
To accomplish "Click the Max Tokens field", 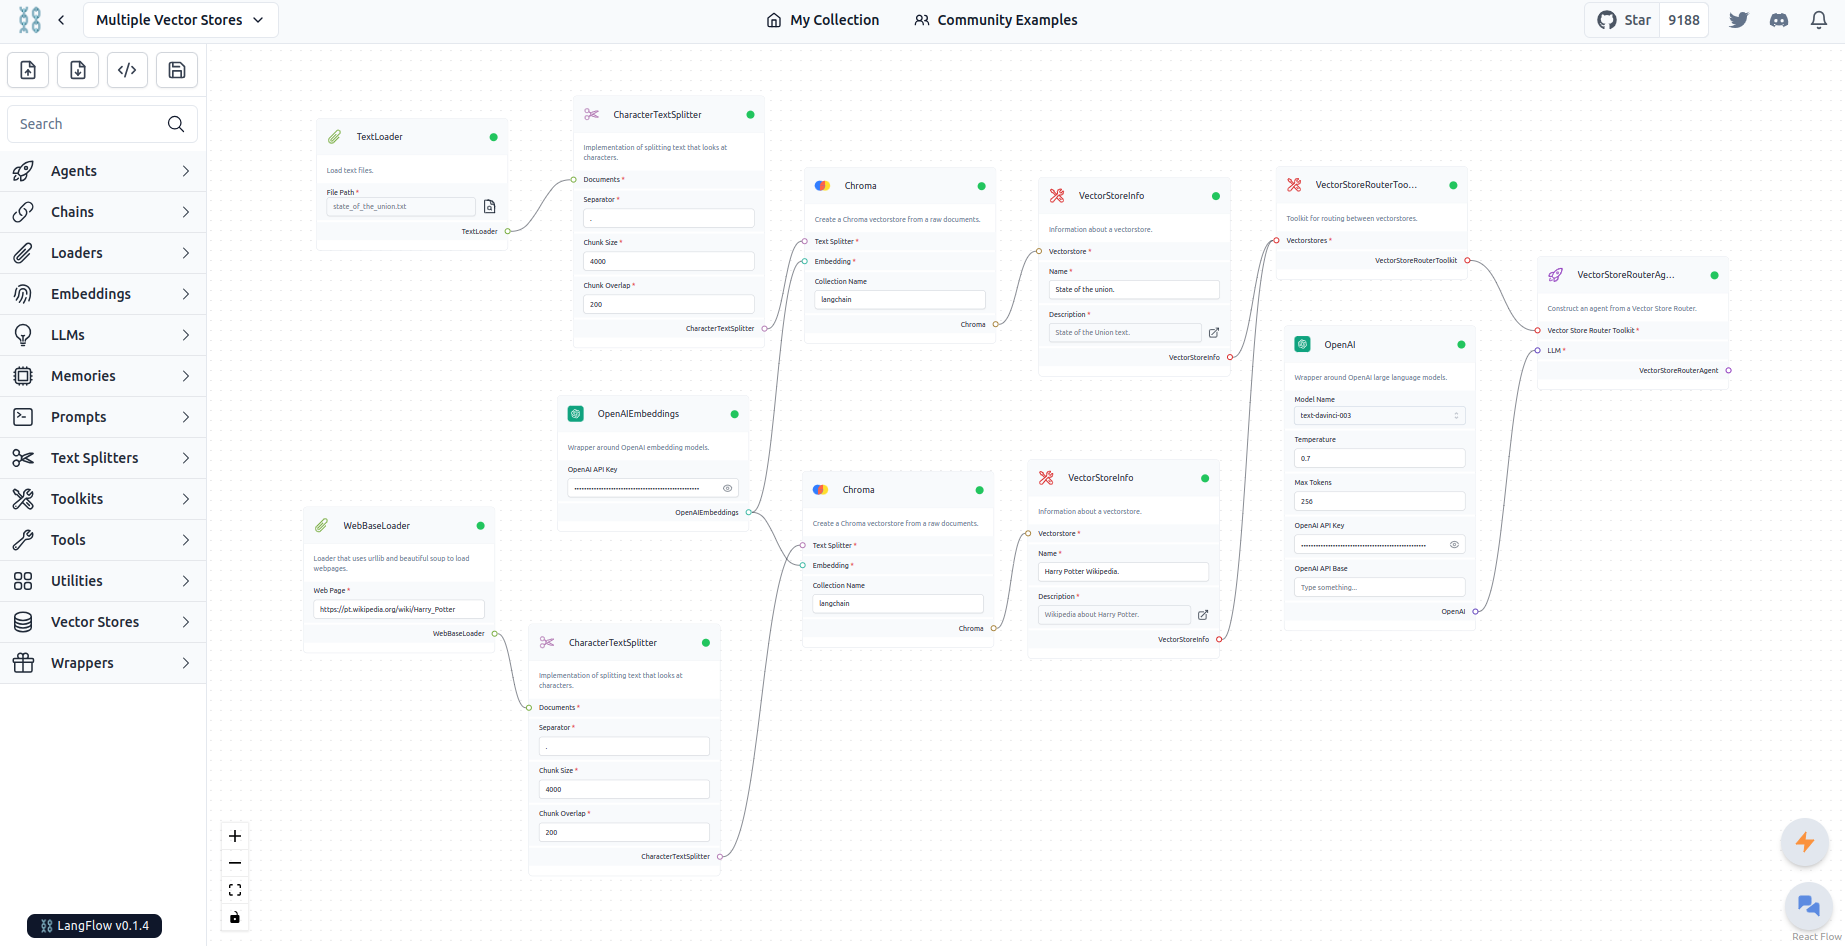I will click(x=1380, y=502).
